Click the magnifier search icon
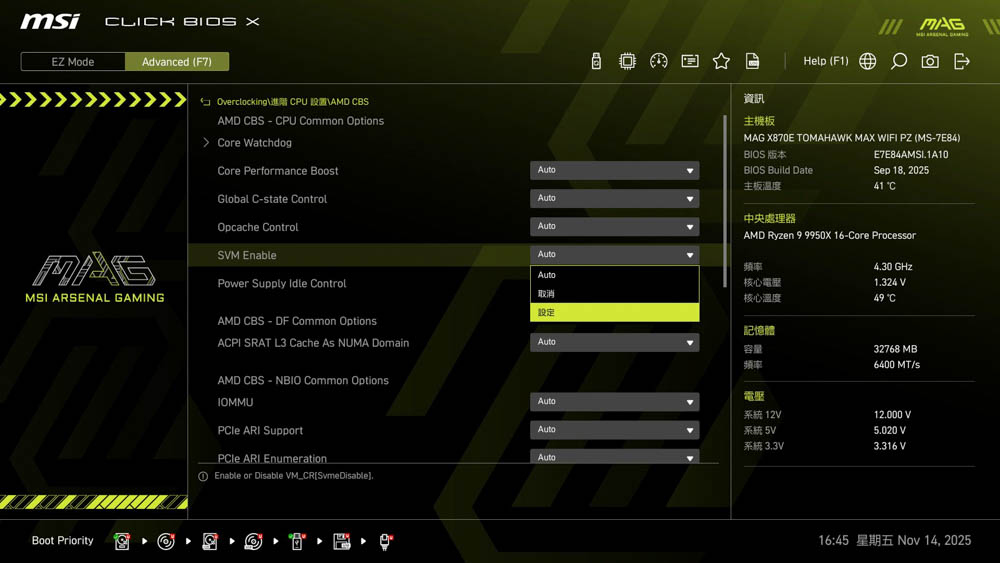Image resolution: width=1000 pixels, height=563 pixels. 899,61
